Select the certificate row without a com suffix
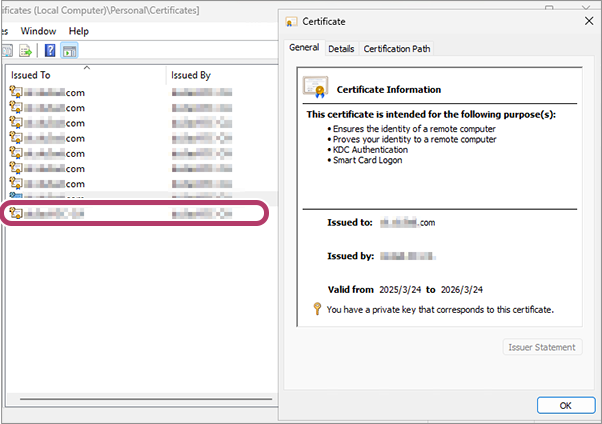This screenshot has height=424, width=602. point(134,213)
